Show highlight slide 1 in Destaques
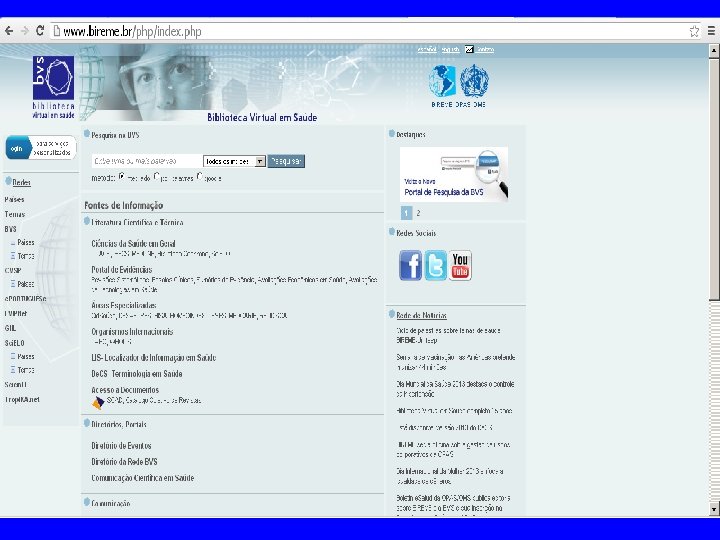 [406, 213]
